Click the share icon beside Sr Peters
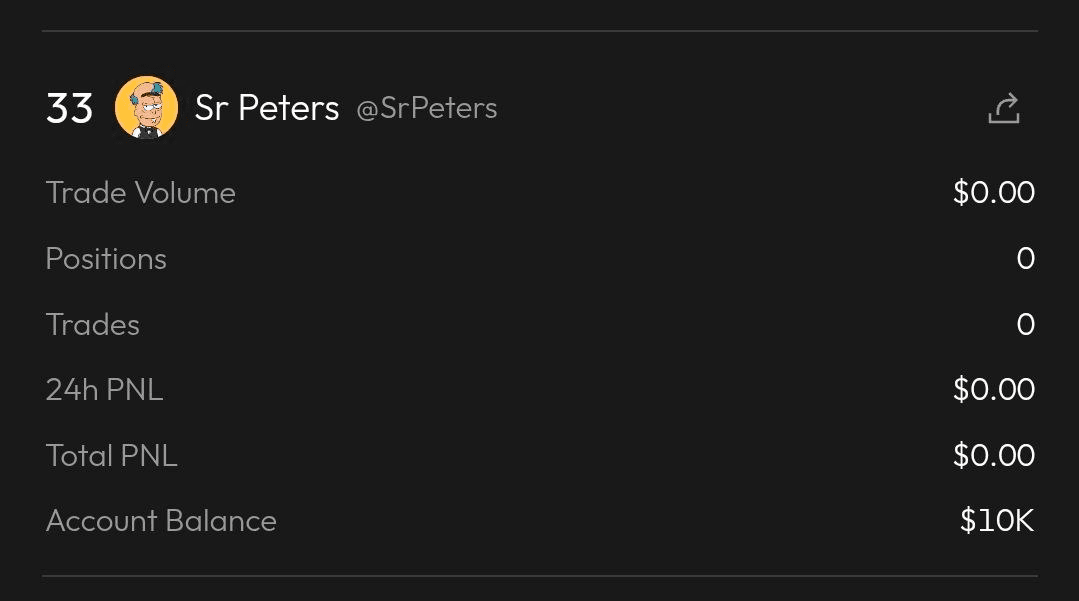This screenshot has height=601, width=1079. [1003, 108]
